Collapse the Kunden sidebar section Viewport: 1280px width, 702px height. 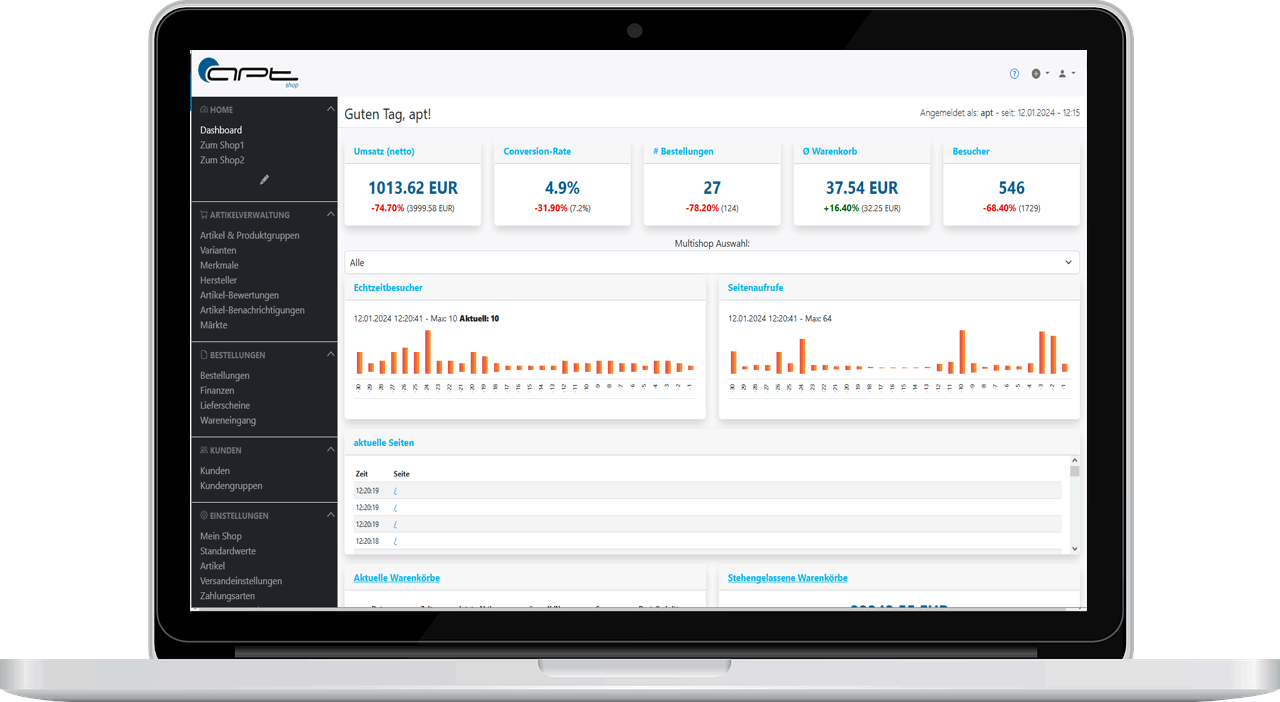(330, 450)
